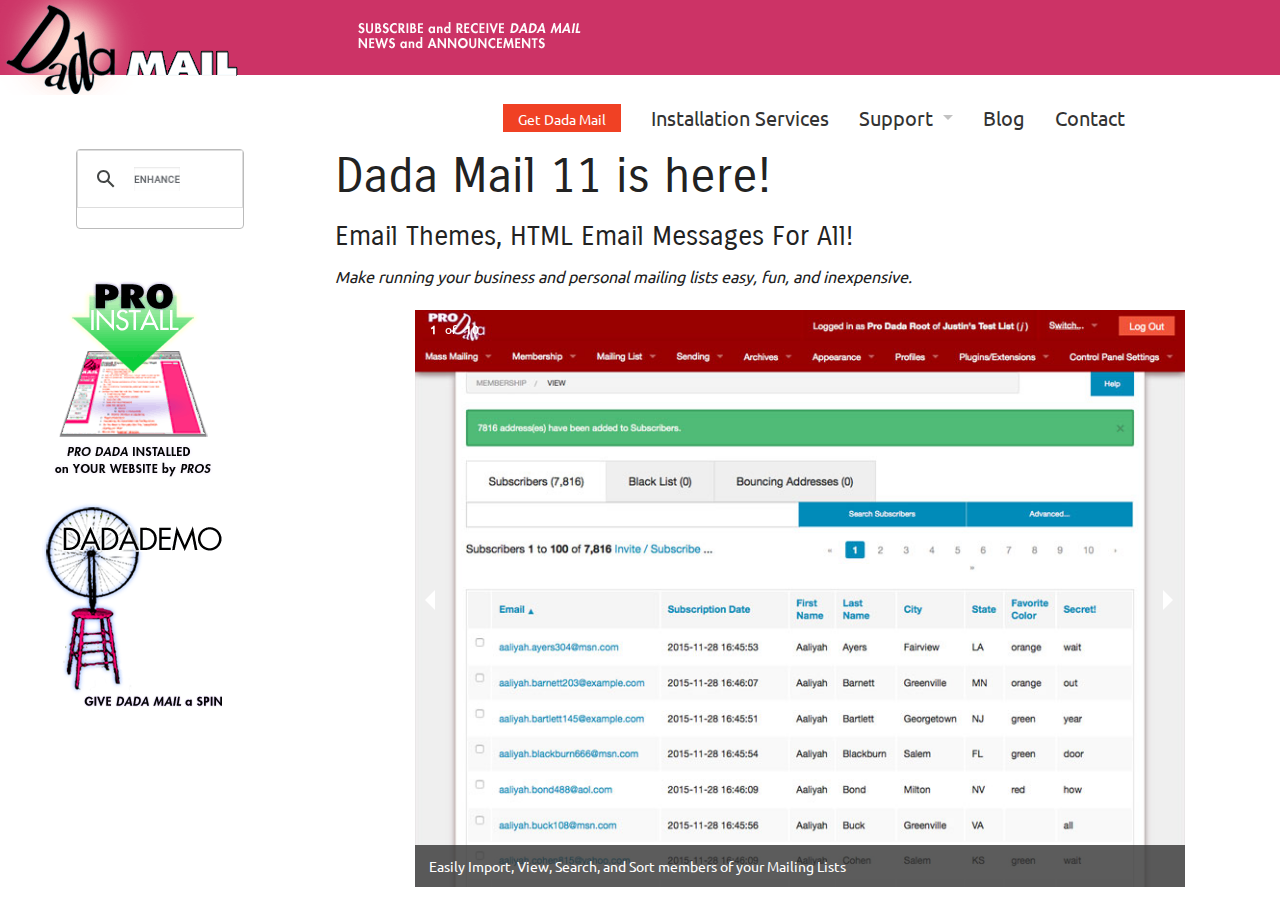Click the search magnifier icon
This screenshot has height=900, width=1280.
click(105, 179)
